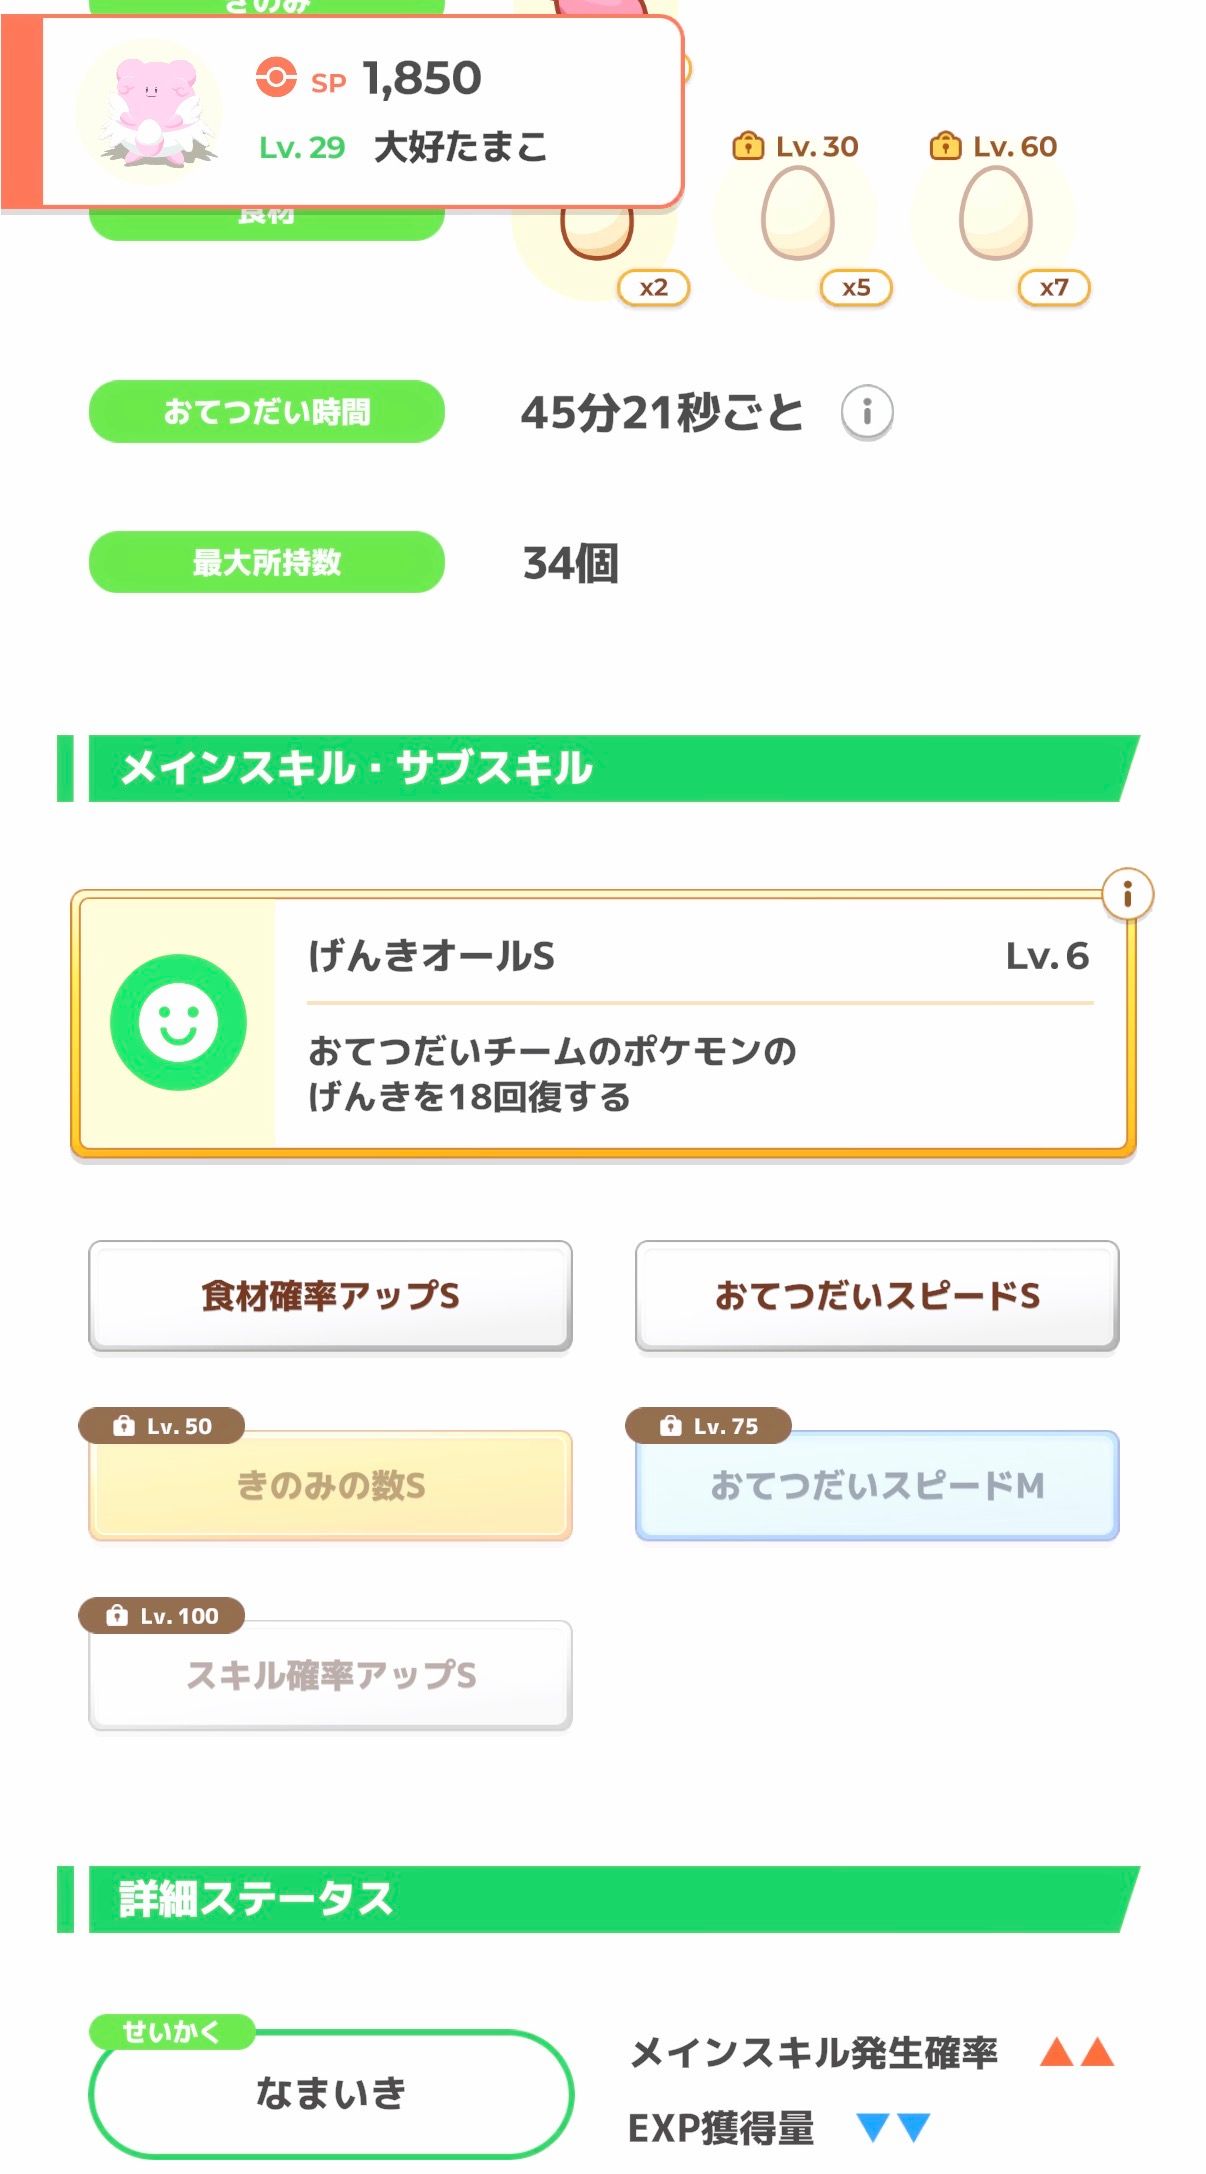Tap the SP Poké Ball icon
1206x2174 pixels.
click(x=276, y=78)
